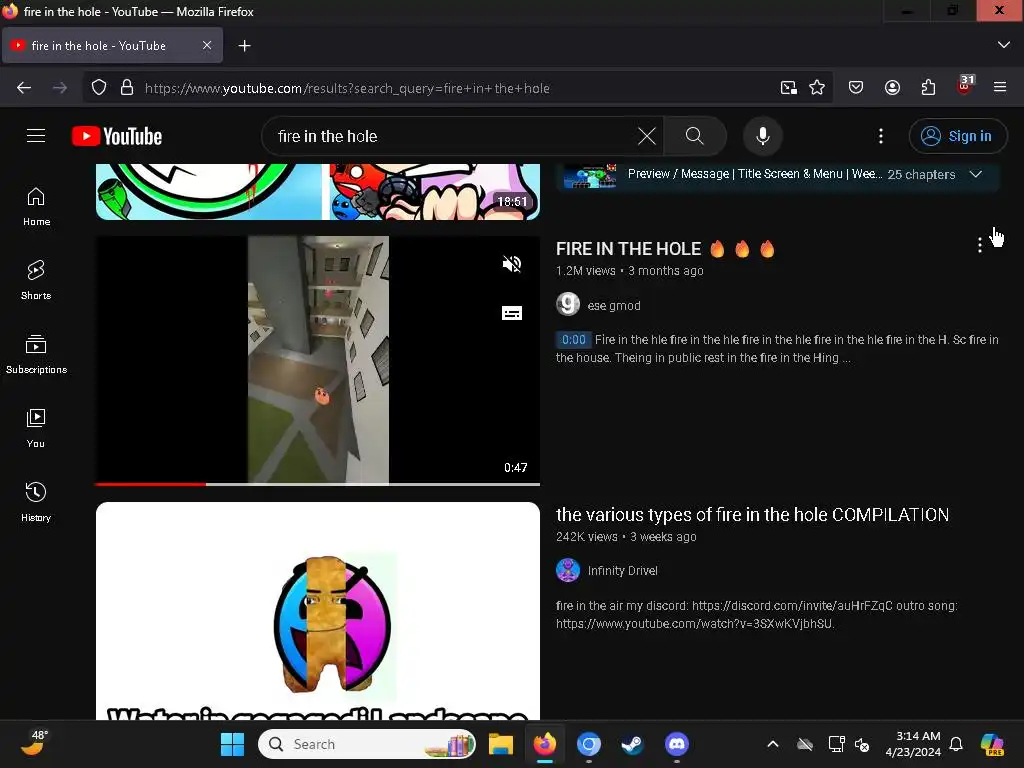Go back in Firefox
Viewport: 1024px width, 768px height.
coord(24,88)
